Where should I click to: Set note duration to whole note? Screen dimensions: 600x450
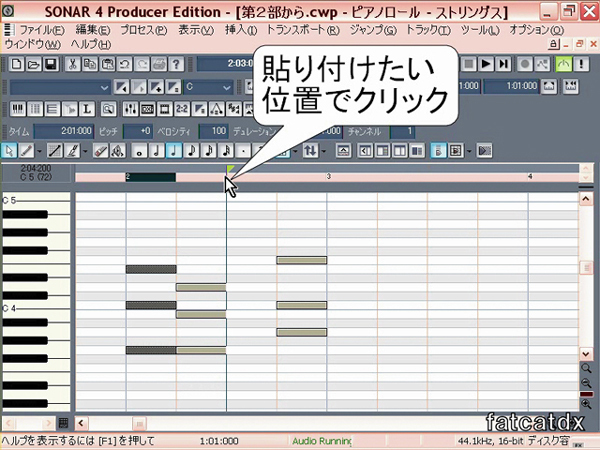pos(139,151)
